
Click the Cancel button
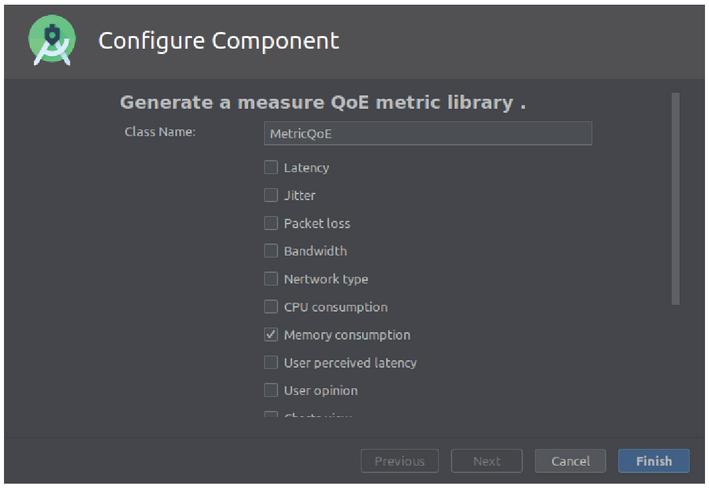570,461
